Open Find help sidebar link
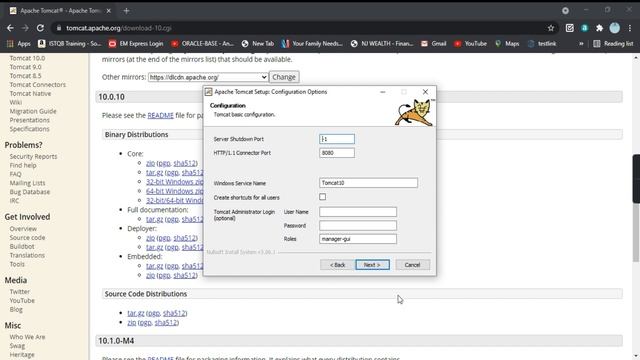The width and height of the screenshot is (640, 360). click(x=23, y=165)
